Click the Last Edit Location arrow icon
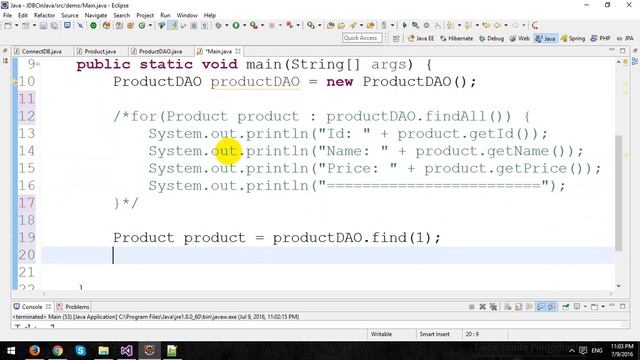 486,25
